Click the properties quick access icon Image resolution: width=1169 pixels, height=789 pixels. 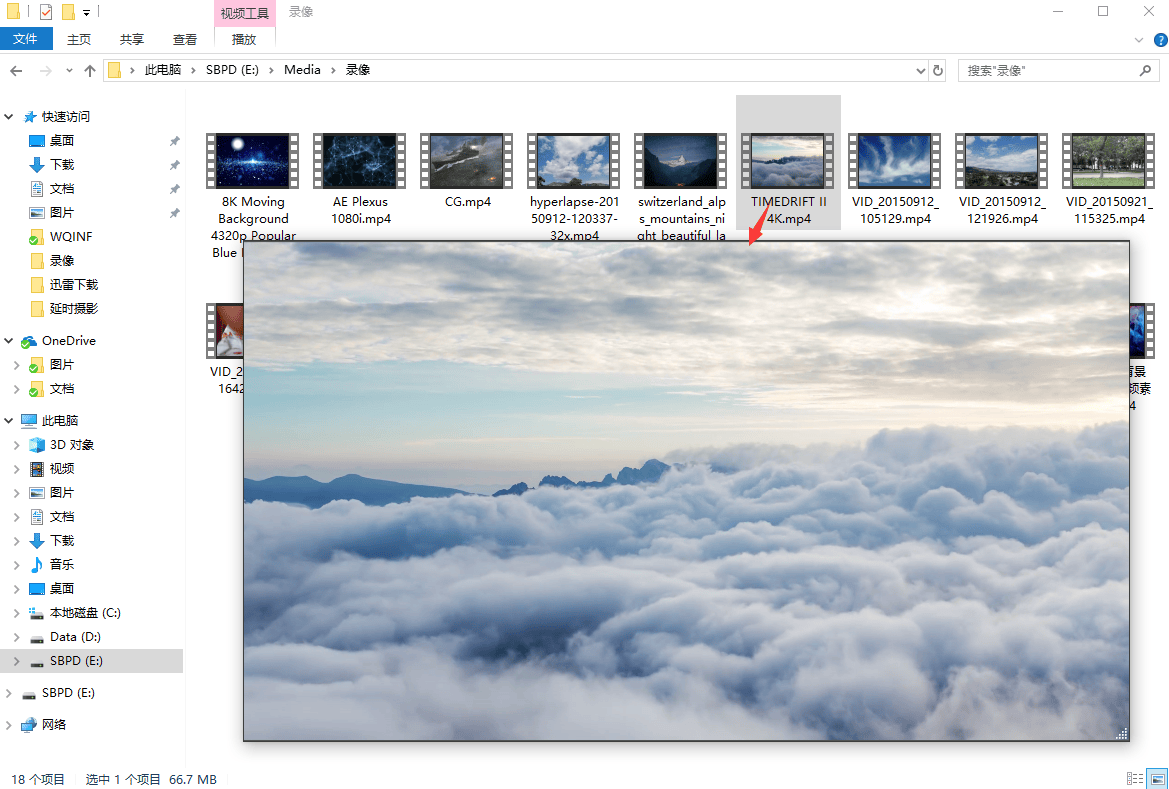coord(46,12)
